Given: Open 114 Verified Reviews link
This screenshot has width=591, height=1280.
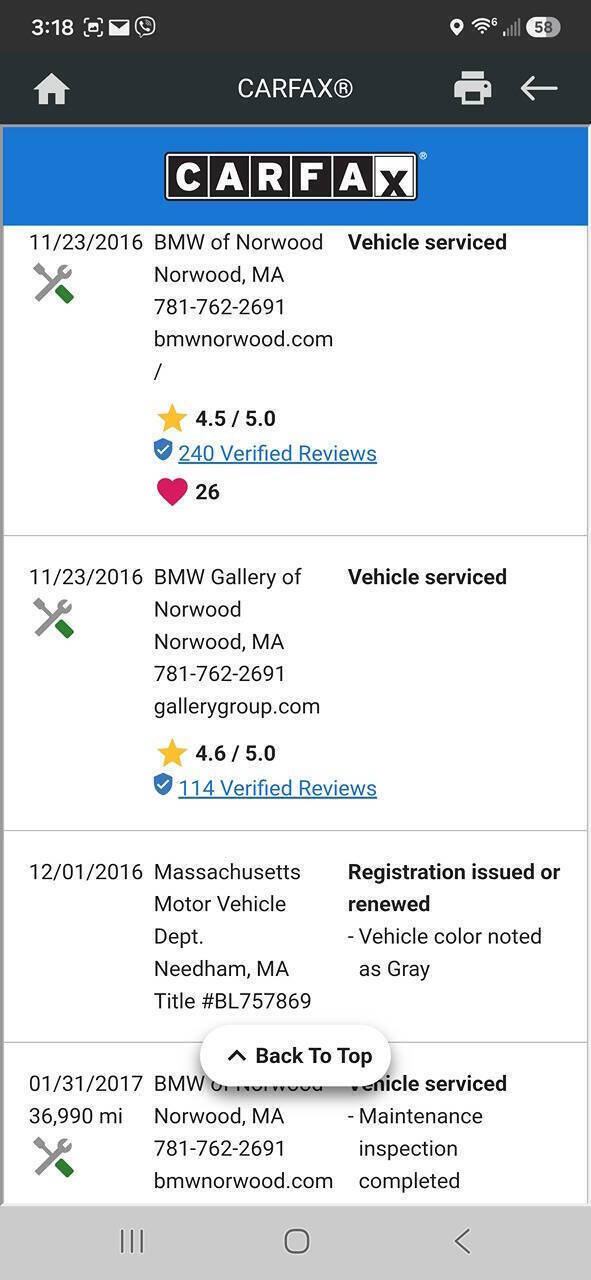Looking at the screenshot, I should [277, 788].
